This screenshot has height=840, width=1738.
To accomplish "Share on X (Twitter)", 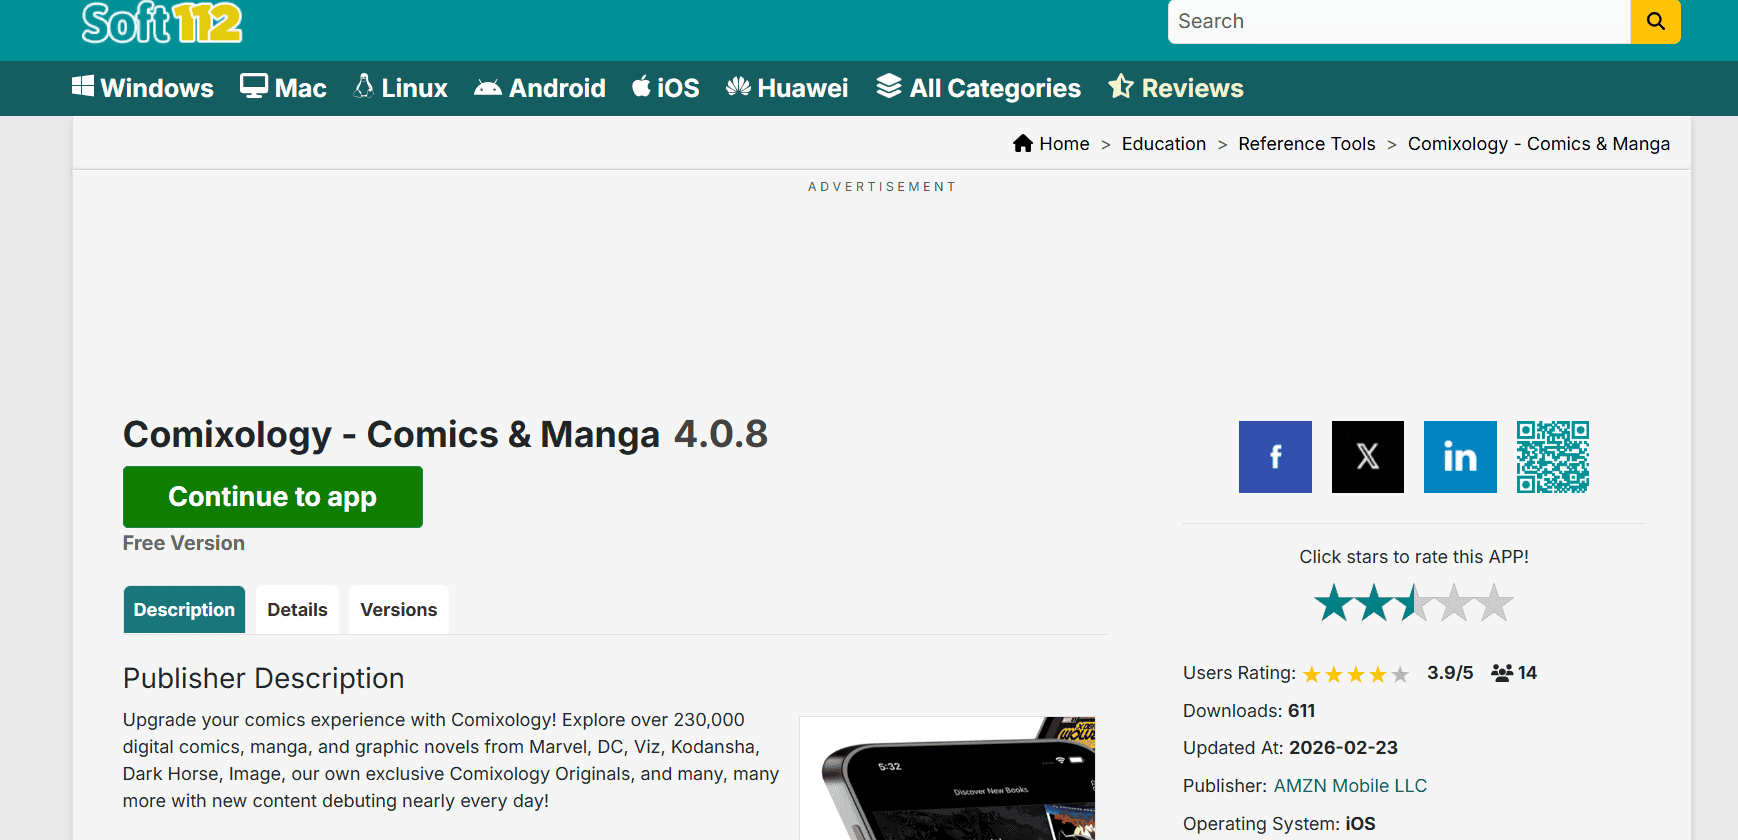I will (1368, 457).
